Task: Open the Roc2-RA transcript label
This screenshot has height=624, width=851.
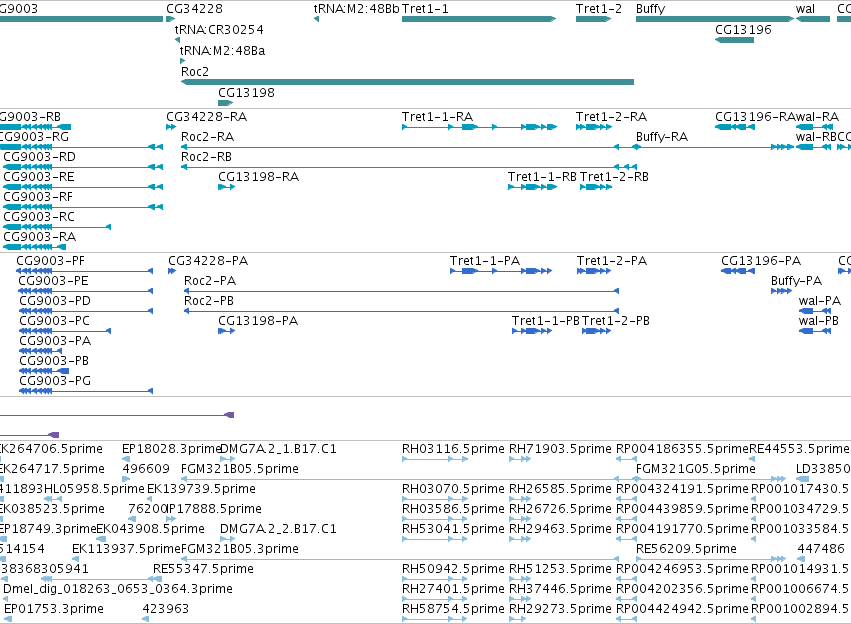Action: (x=207, y=137)
